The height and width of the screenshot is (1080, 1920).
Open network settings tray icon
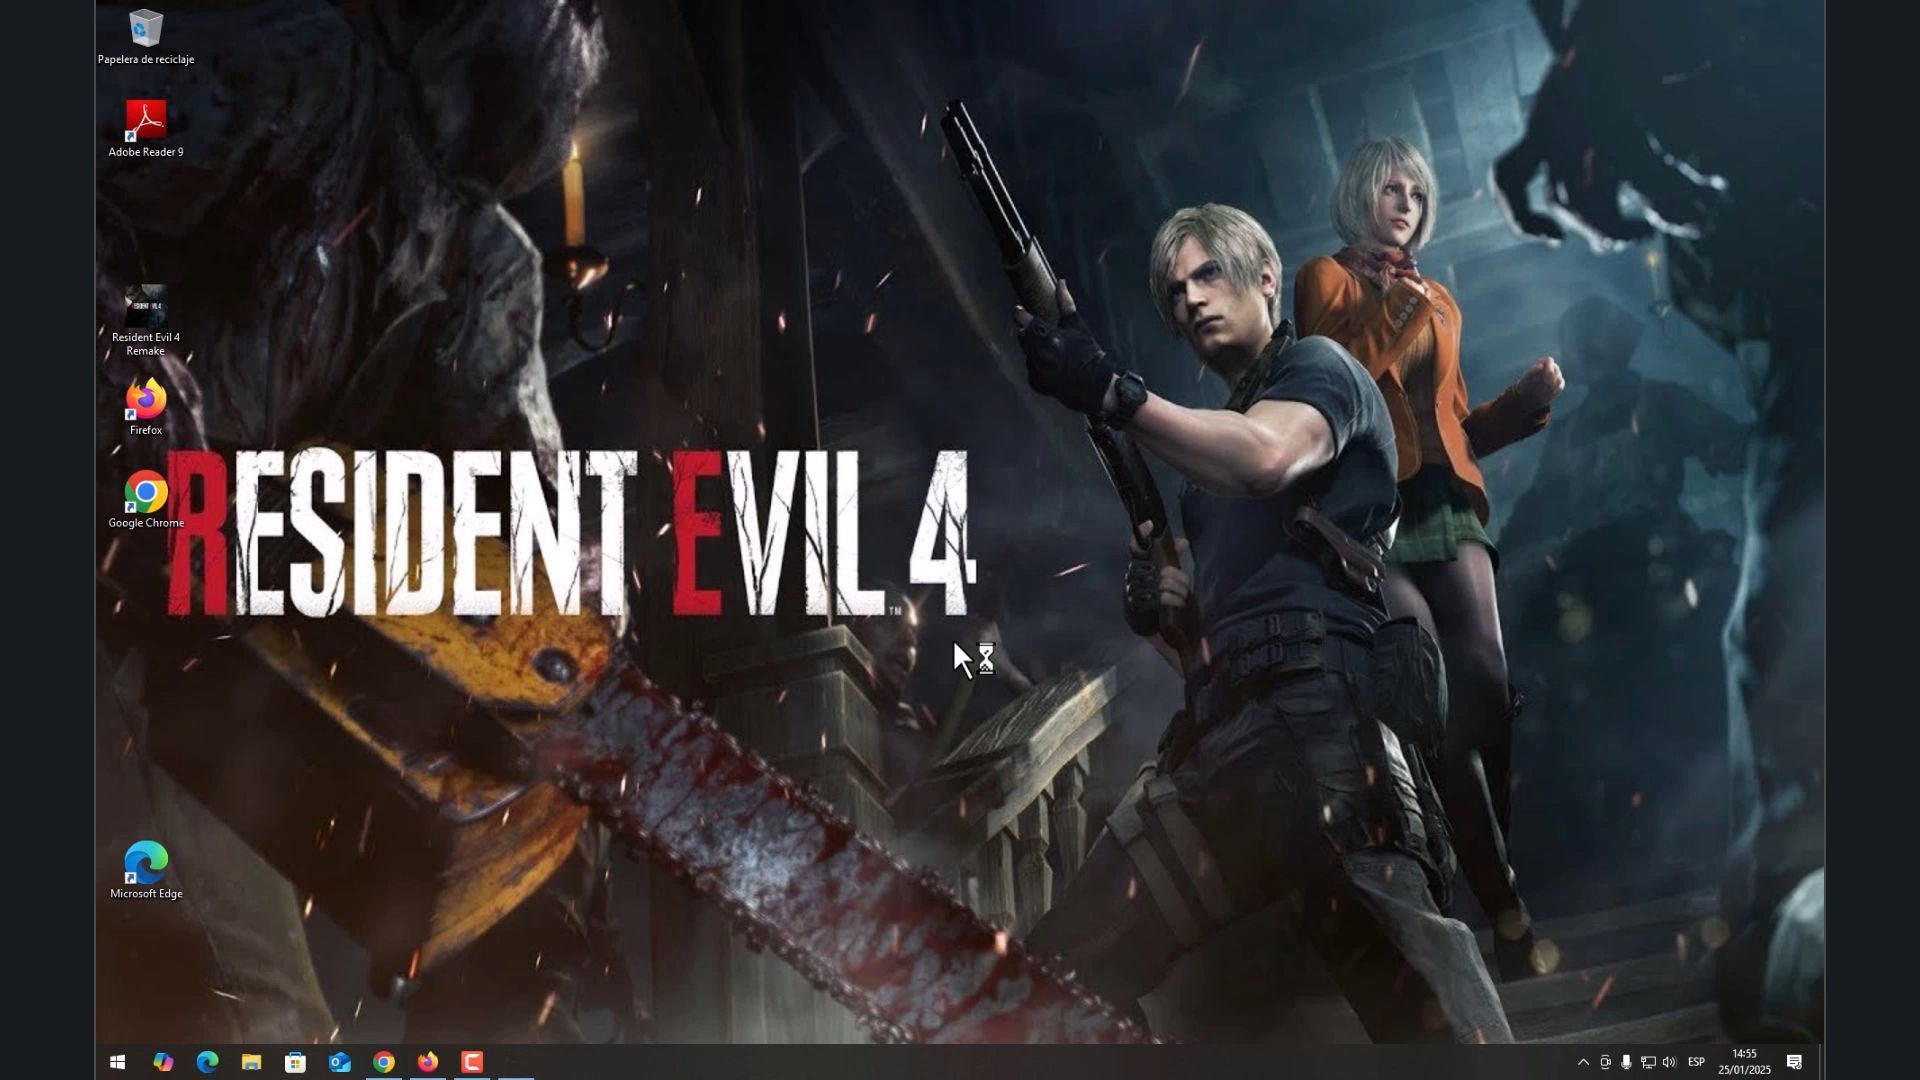pos(1647,1062)
